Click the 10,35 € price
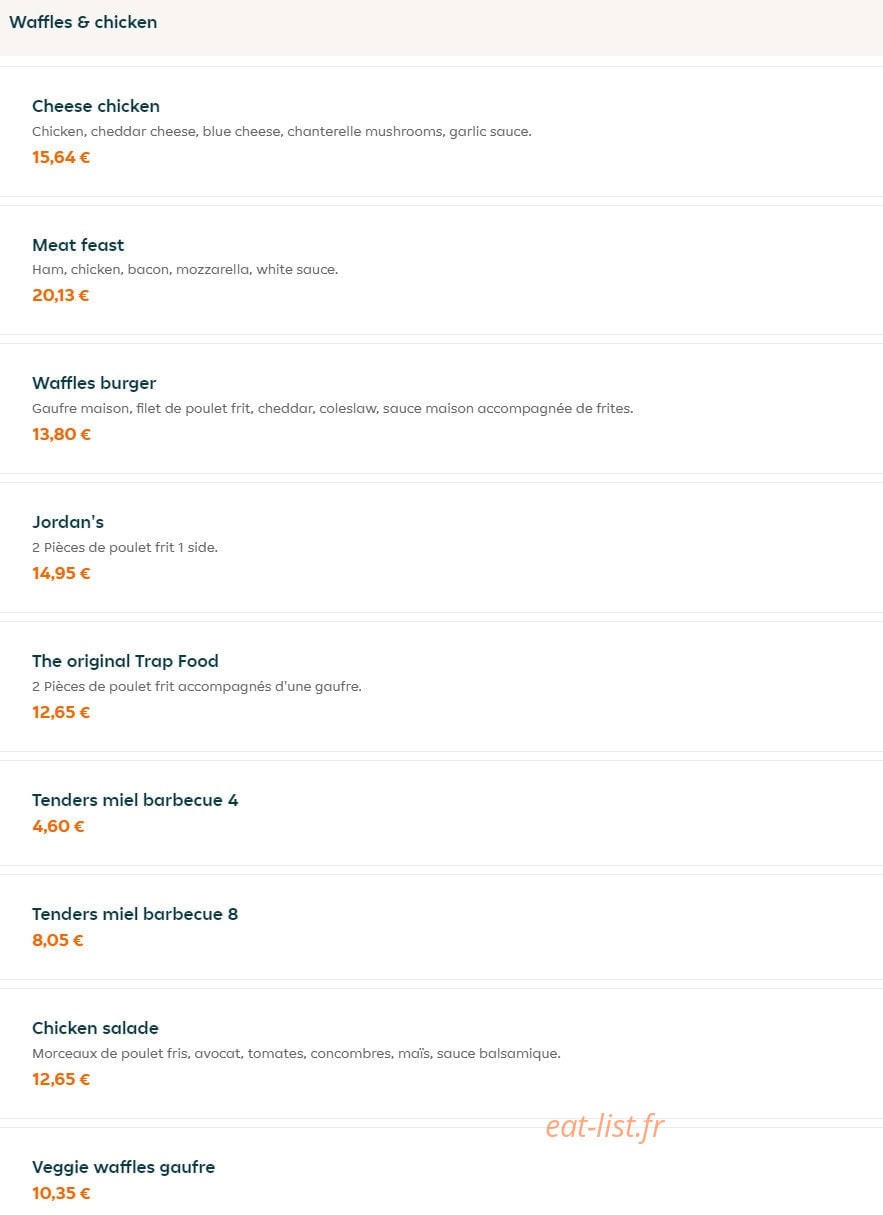Image resolution: width=883 pixels, height=1215 pixels. pyautogui.click(x=61, y=1193)
